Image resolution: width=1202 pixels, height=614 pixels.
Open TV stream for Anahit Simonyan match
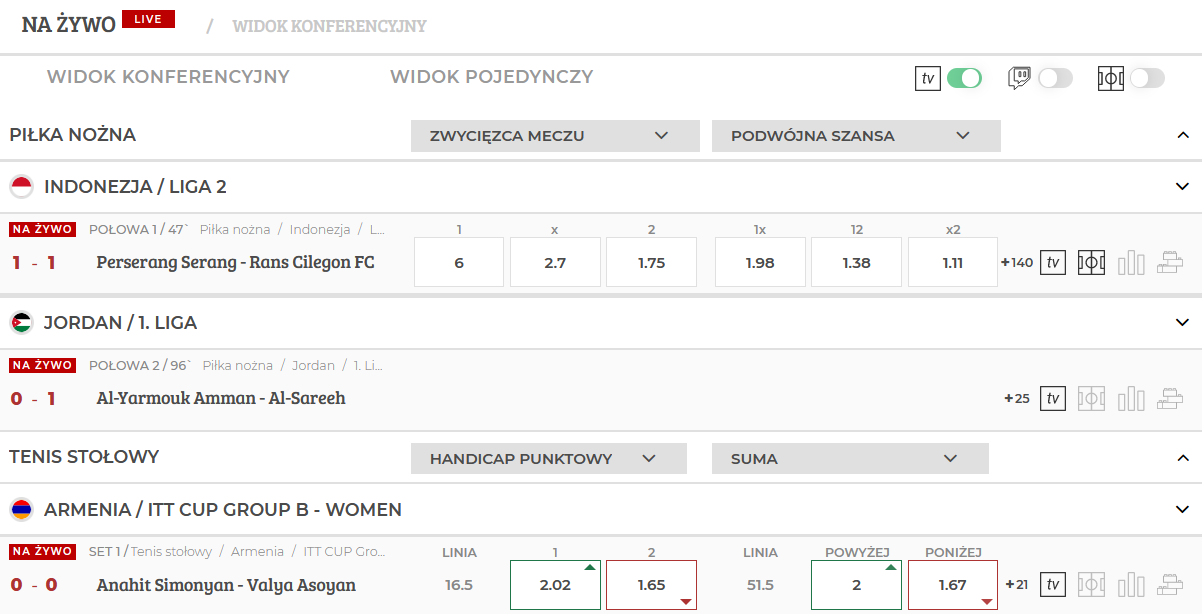(x=1052, y=585)
